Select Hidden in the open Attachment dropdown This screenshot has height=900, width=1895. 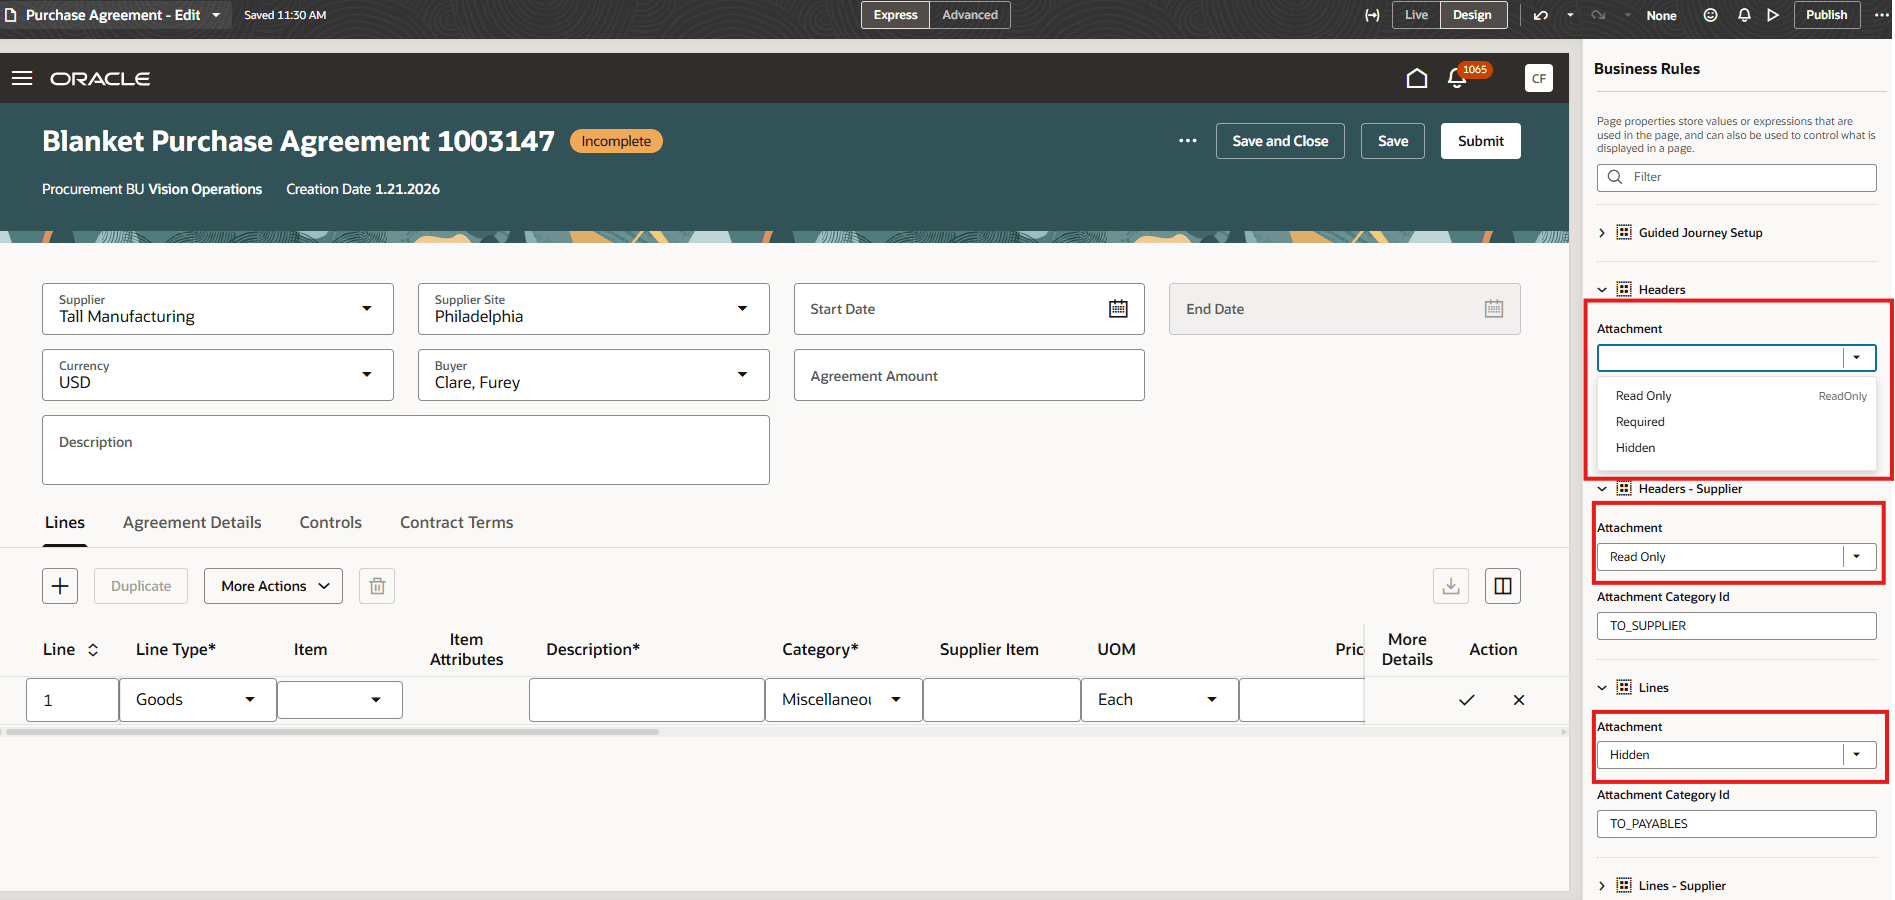[x=1635, y=447]
